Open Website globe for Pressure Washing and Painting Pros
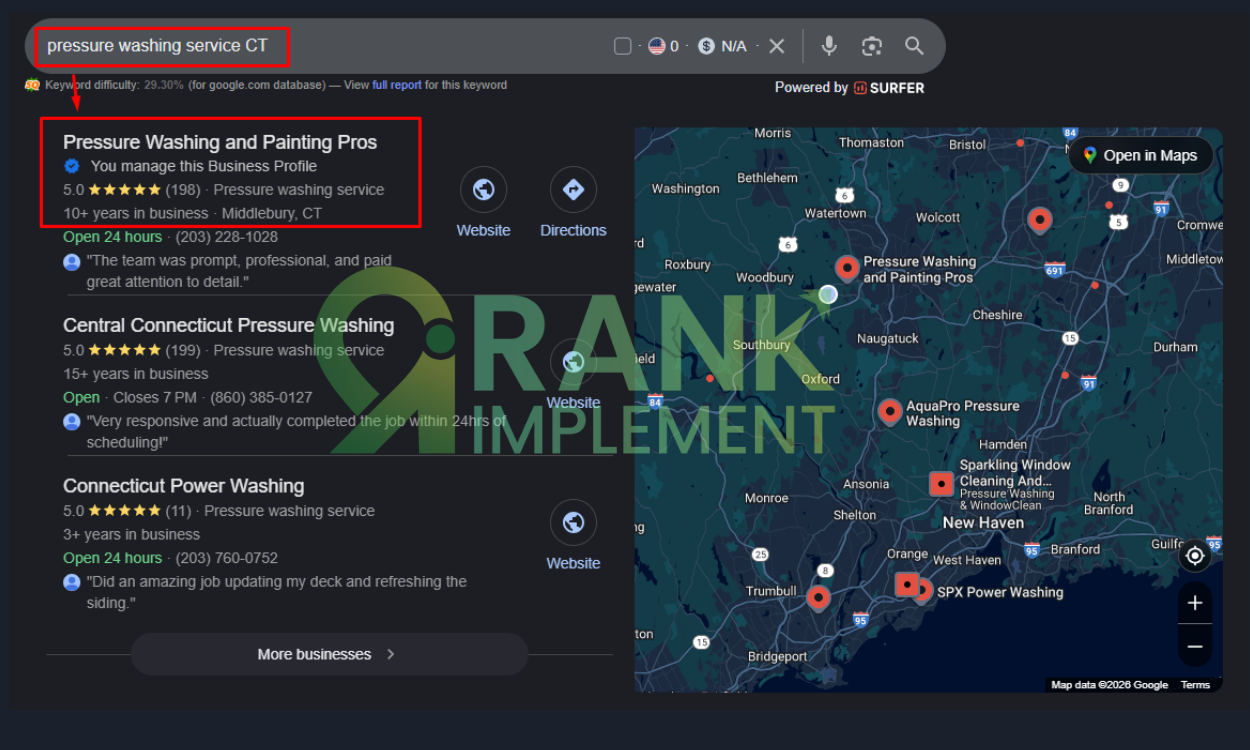The width and height of the screenshot is (1250, 750). (483, 190)
